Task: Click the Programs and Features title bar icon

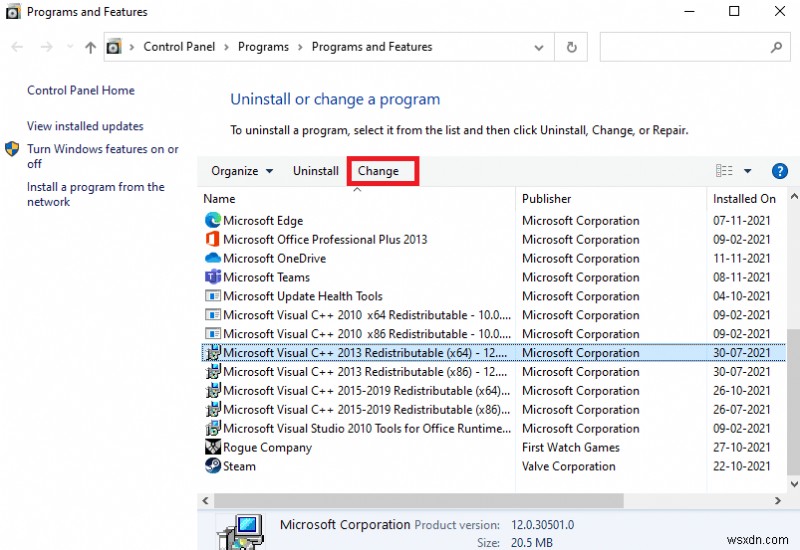Action: coord(13,12)
